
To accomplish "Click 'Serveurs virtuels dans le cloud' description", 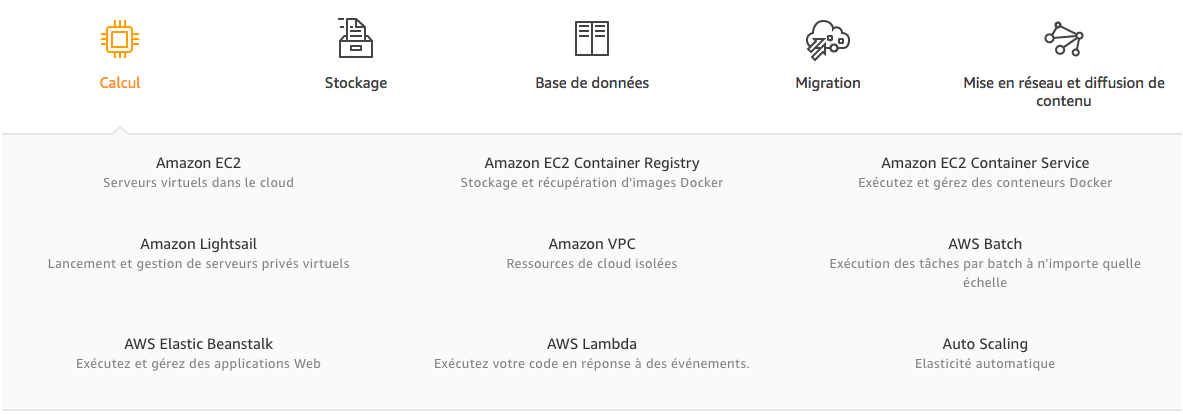I will 198,183.
